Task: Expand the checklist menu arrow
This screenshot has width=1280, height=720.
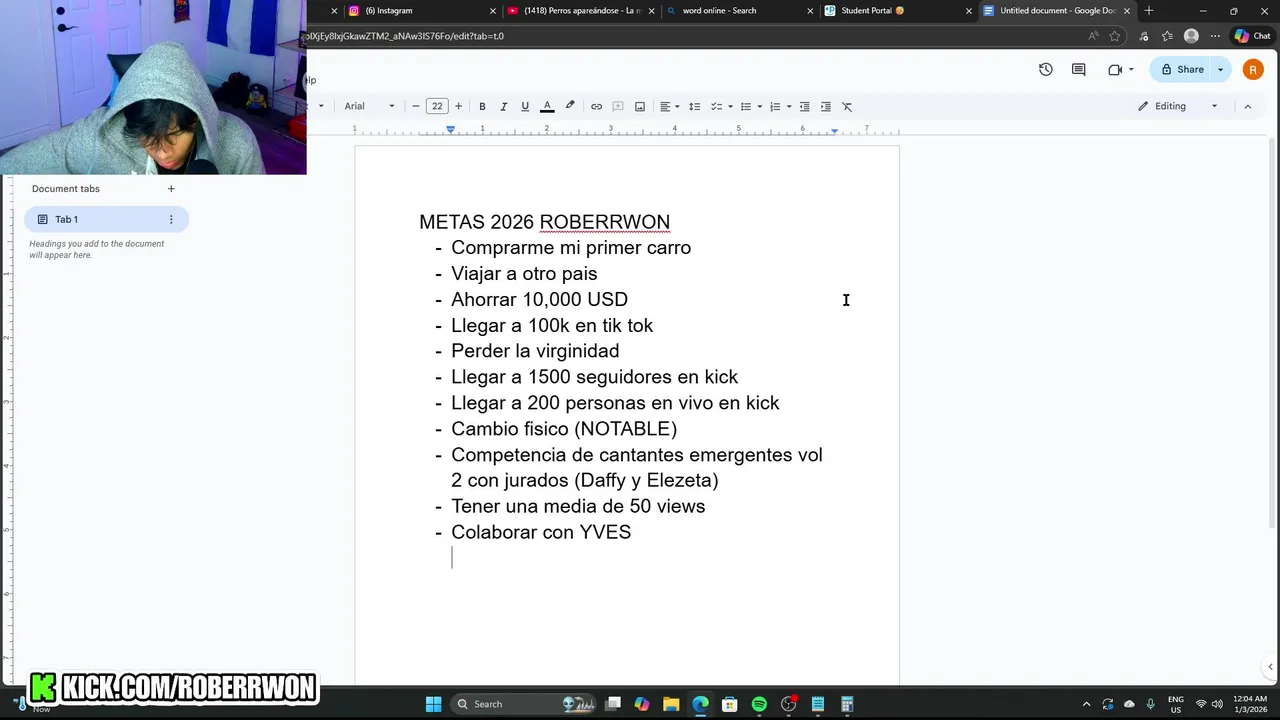Action: pos(730,106)
